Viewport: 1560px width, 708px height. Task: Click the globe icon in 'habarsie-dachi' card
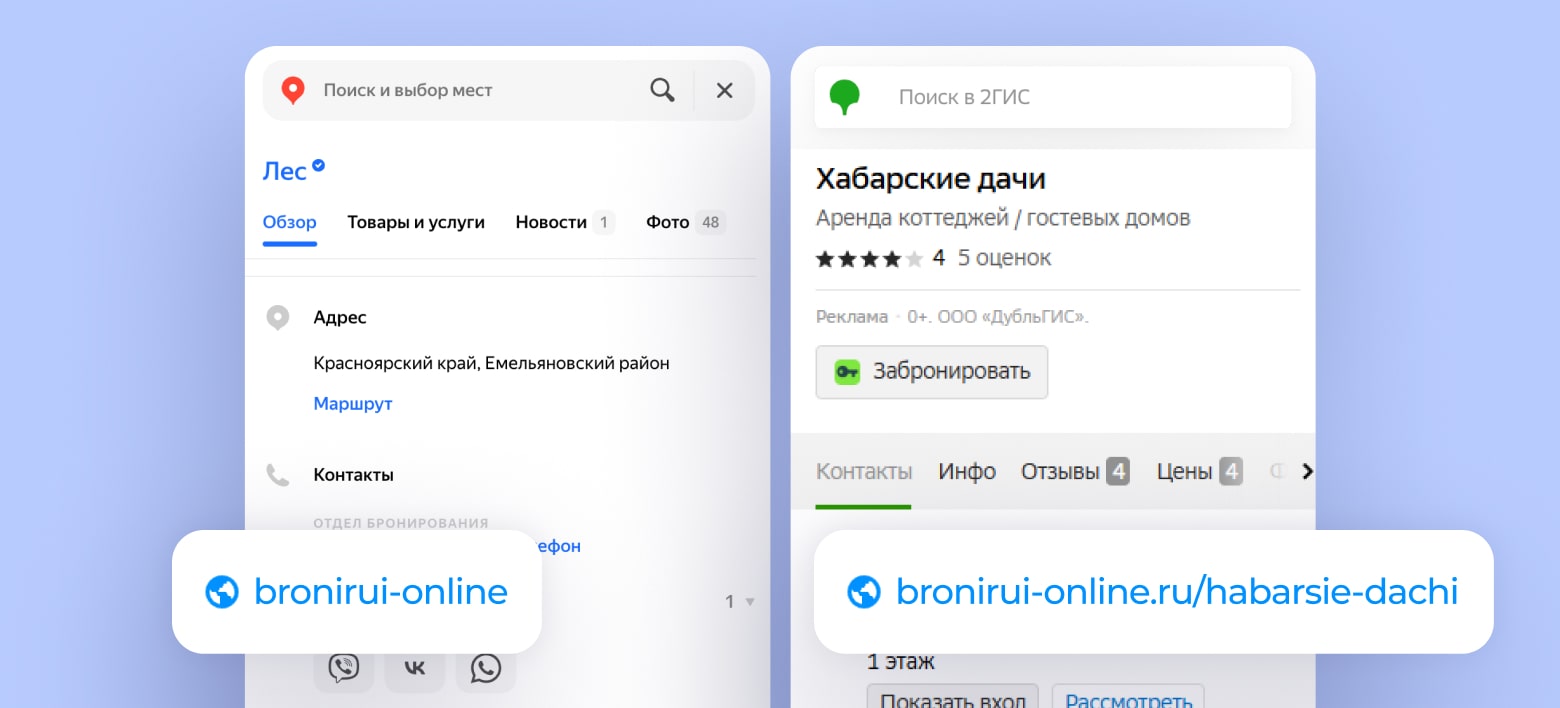[x=863, y=592]
